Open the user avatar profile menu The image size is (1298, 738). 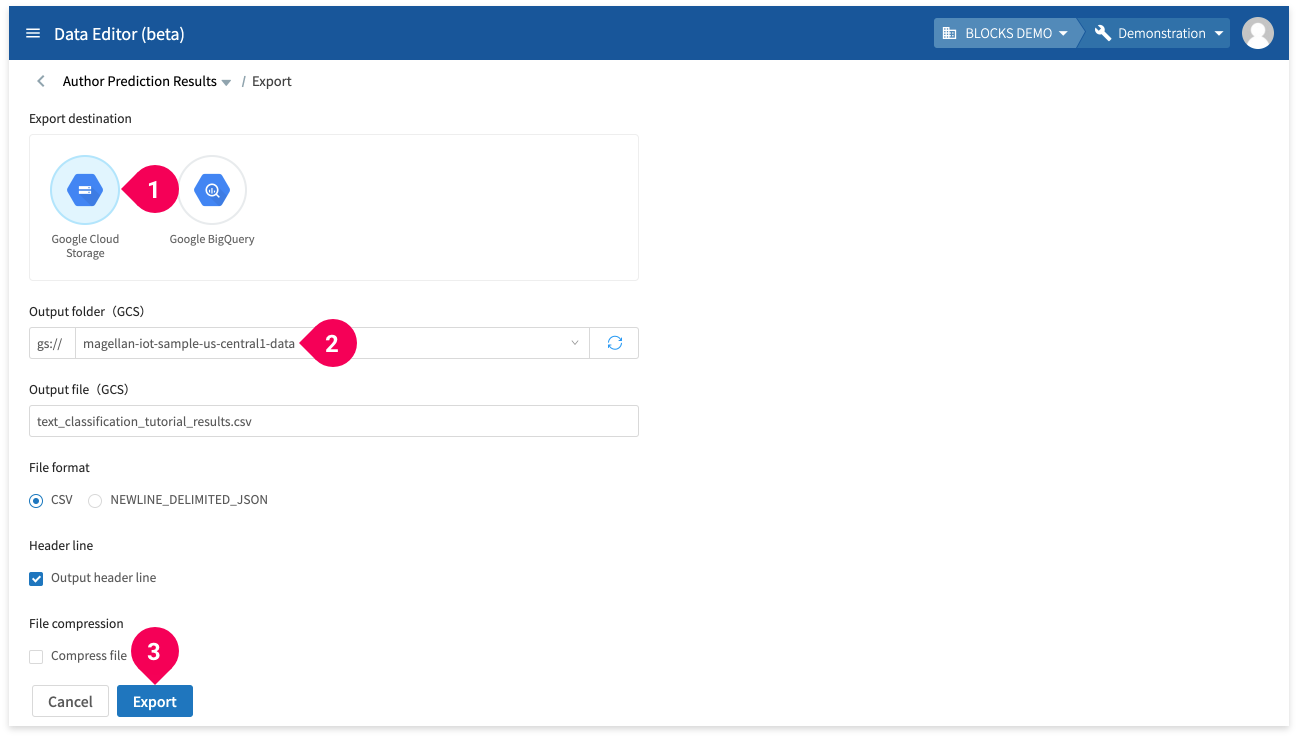[x=1257, y=33]
